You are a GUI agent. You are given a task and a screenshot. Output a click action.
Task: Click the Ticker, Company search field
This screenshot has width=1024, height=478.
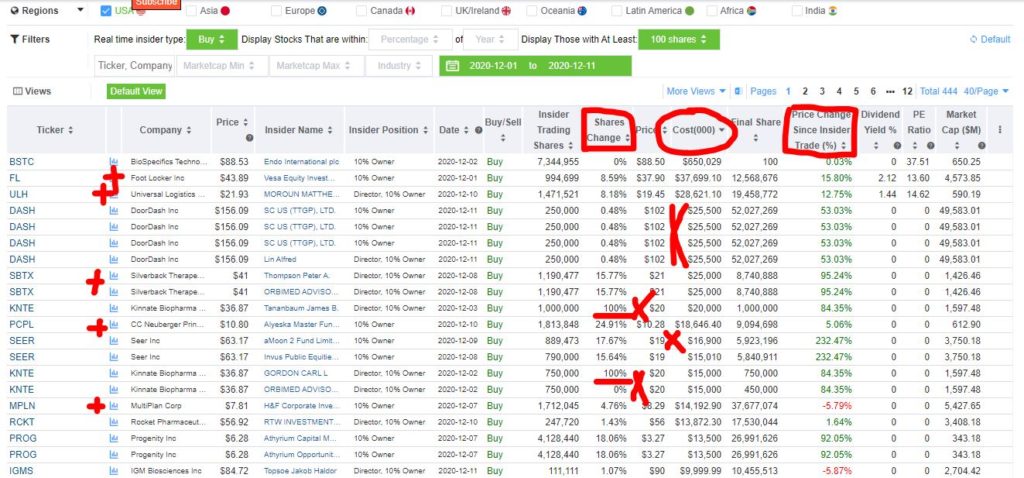pyautogui.click(x=135, y=66)
